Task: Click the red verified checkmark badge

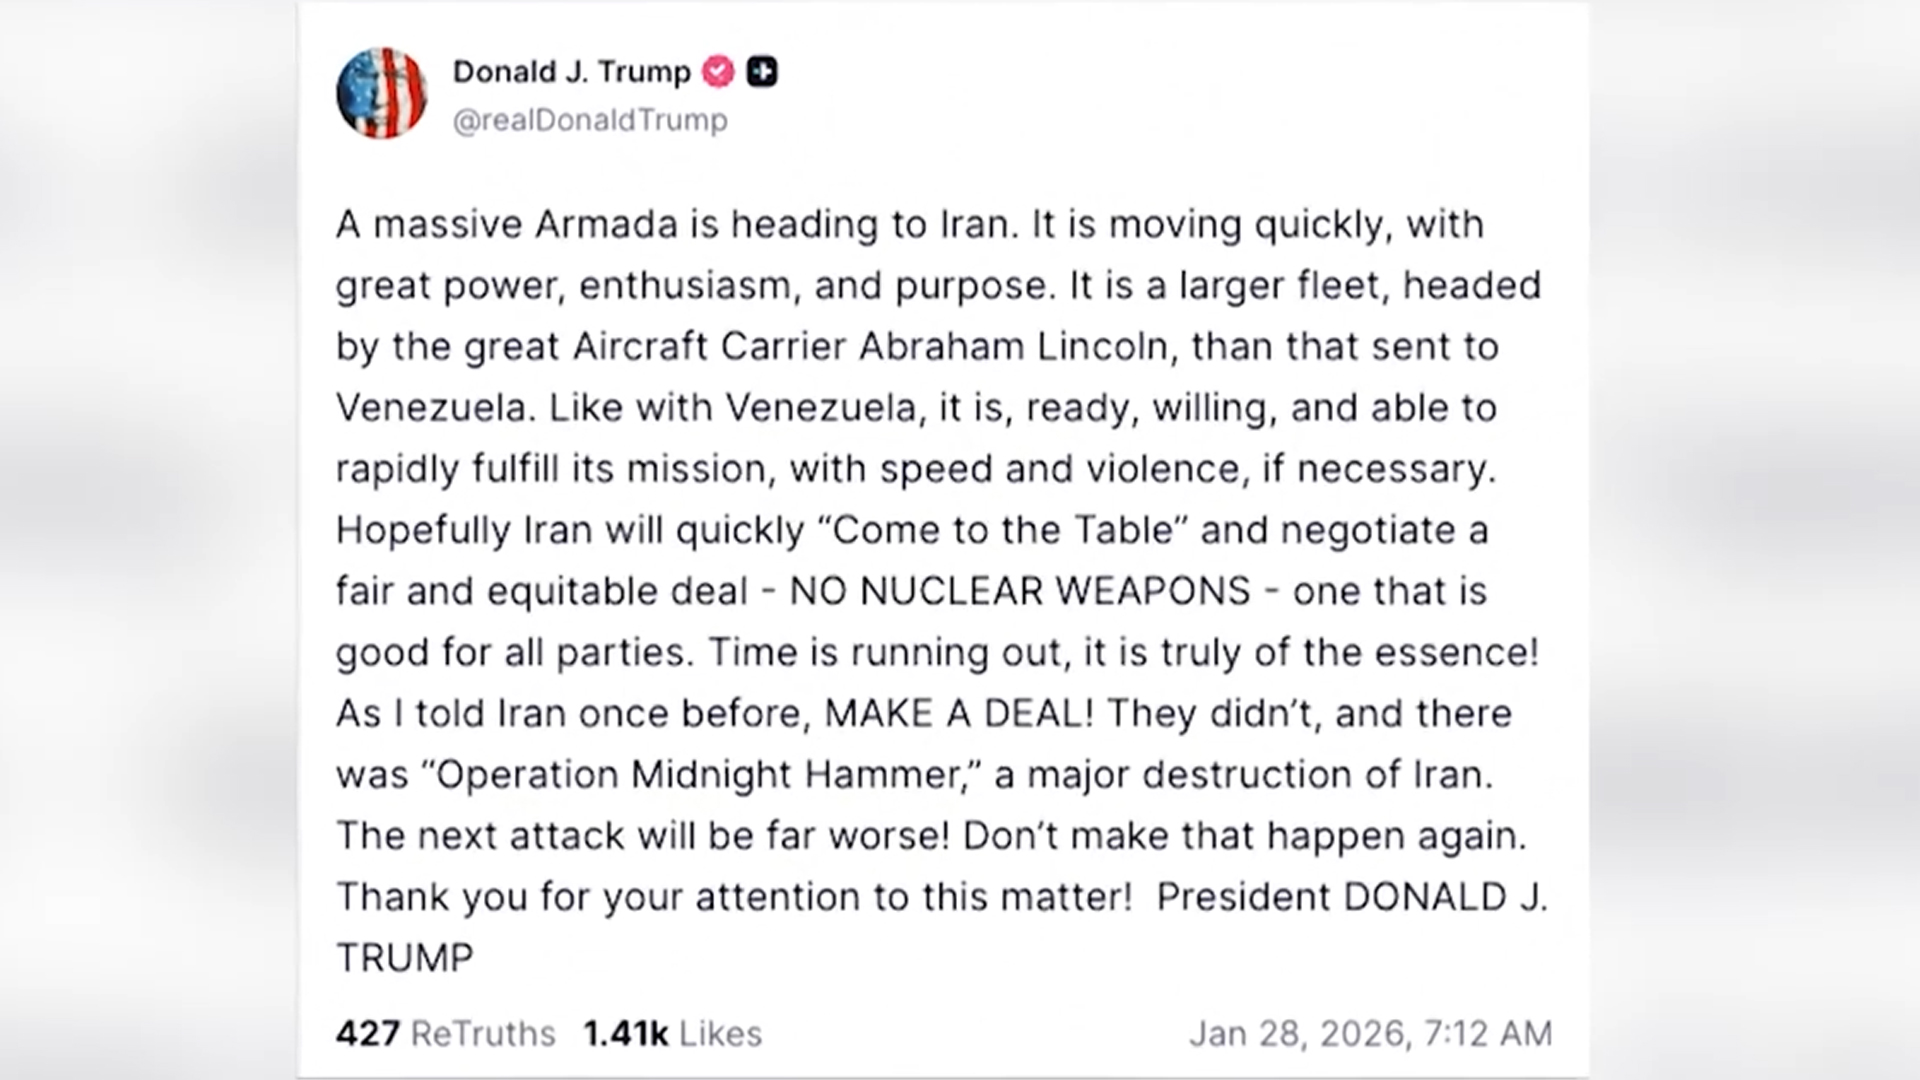Action: click(718, 72)
